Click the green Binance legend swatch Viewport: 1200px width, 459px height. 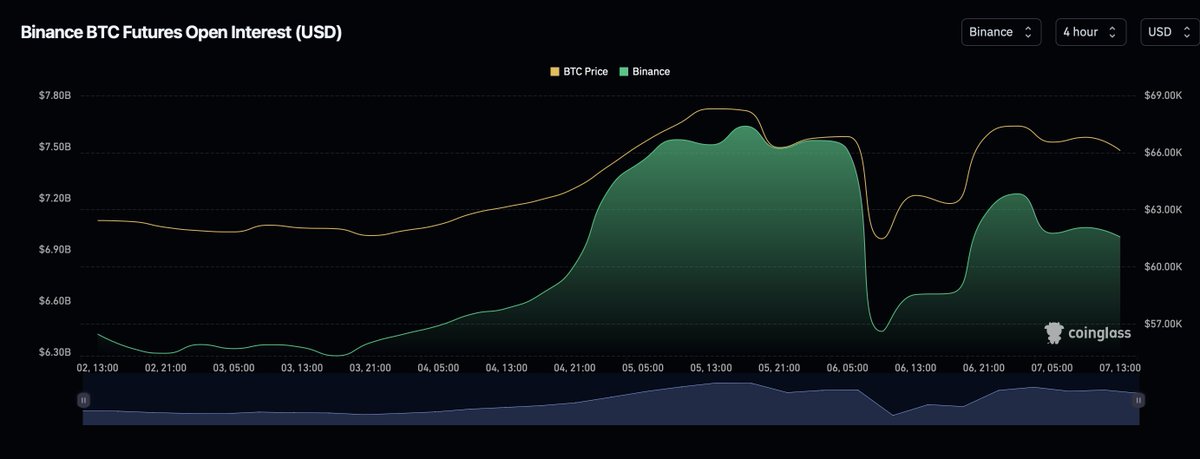[624, 72]
